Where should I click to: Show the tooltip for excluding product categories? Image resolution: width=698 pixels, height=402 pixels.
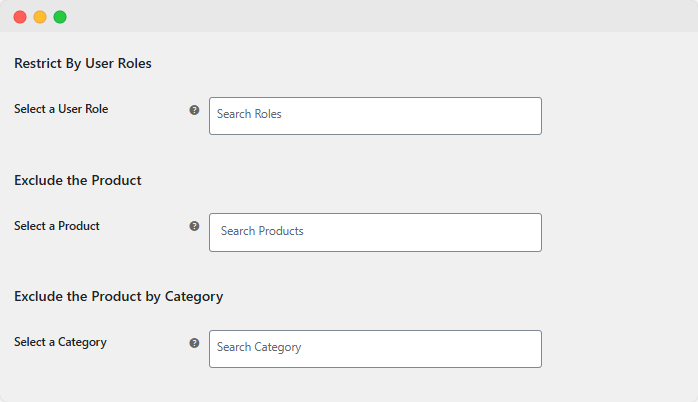[194, 343]
